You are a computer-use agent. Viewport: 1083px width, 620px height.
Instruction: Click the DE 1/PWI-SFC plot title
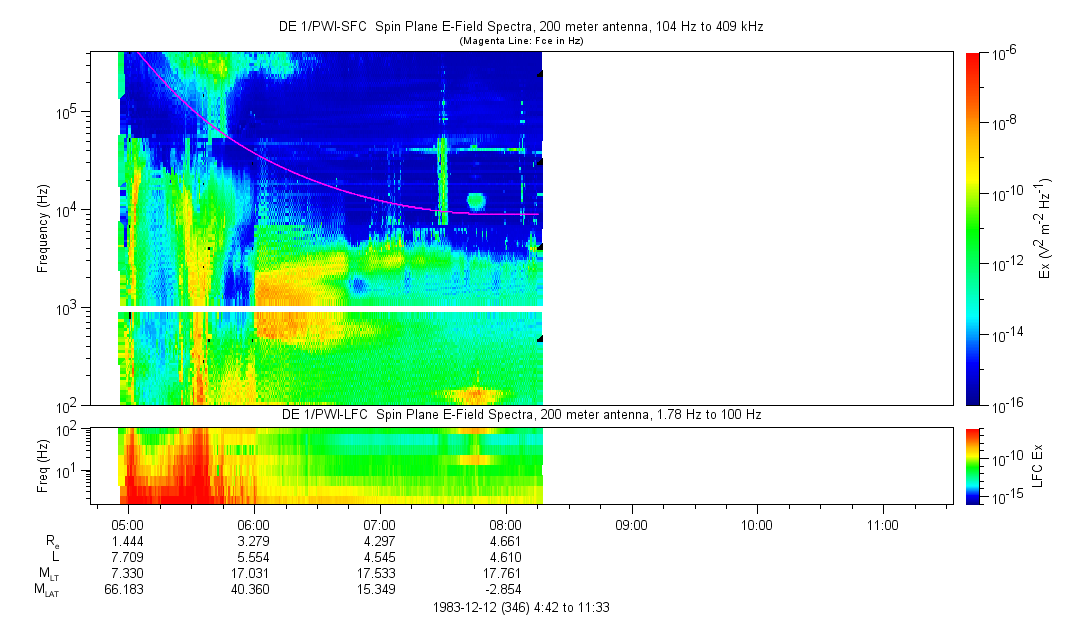[x=520, y=27]
